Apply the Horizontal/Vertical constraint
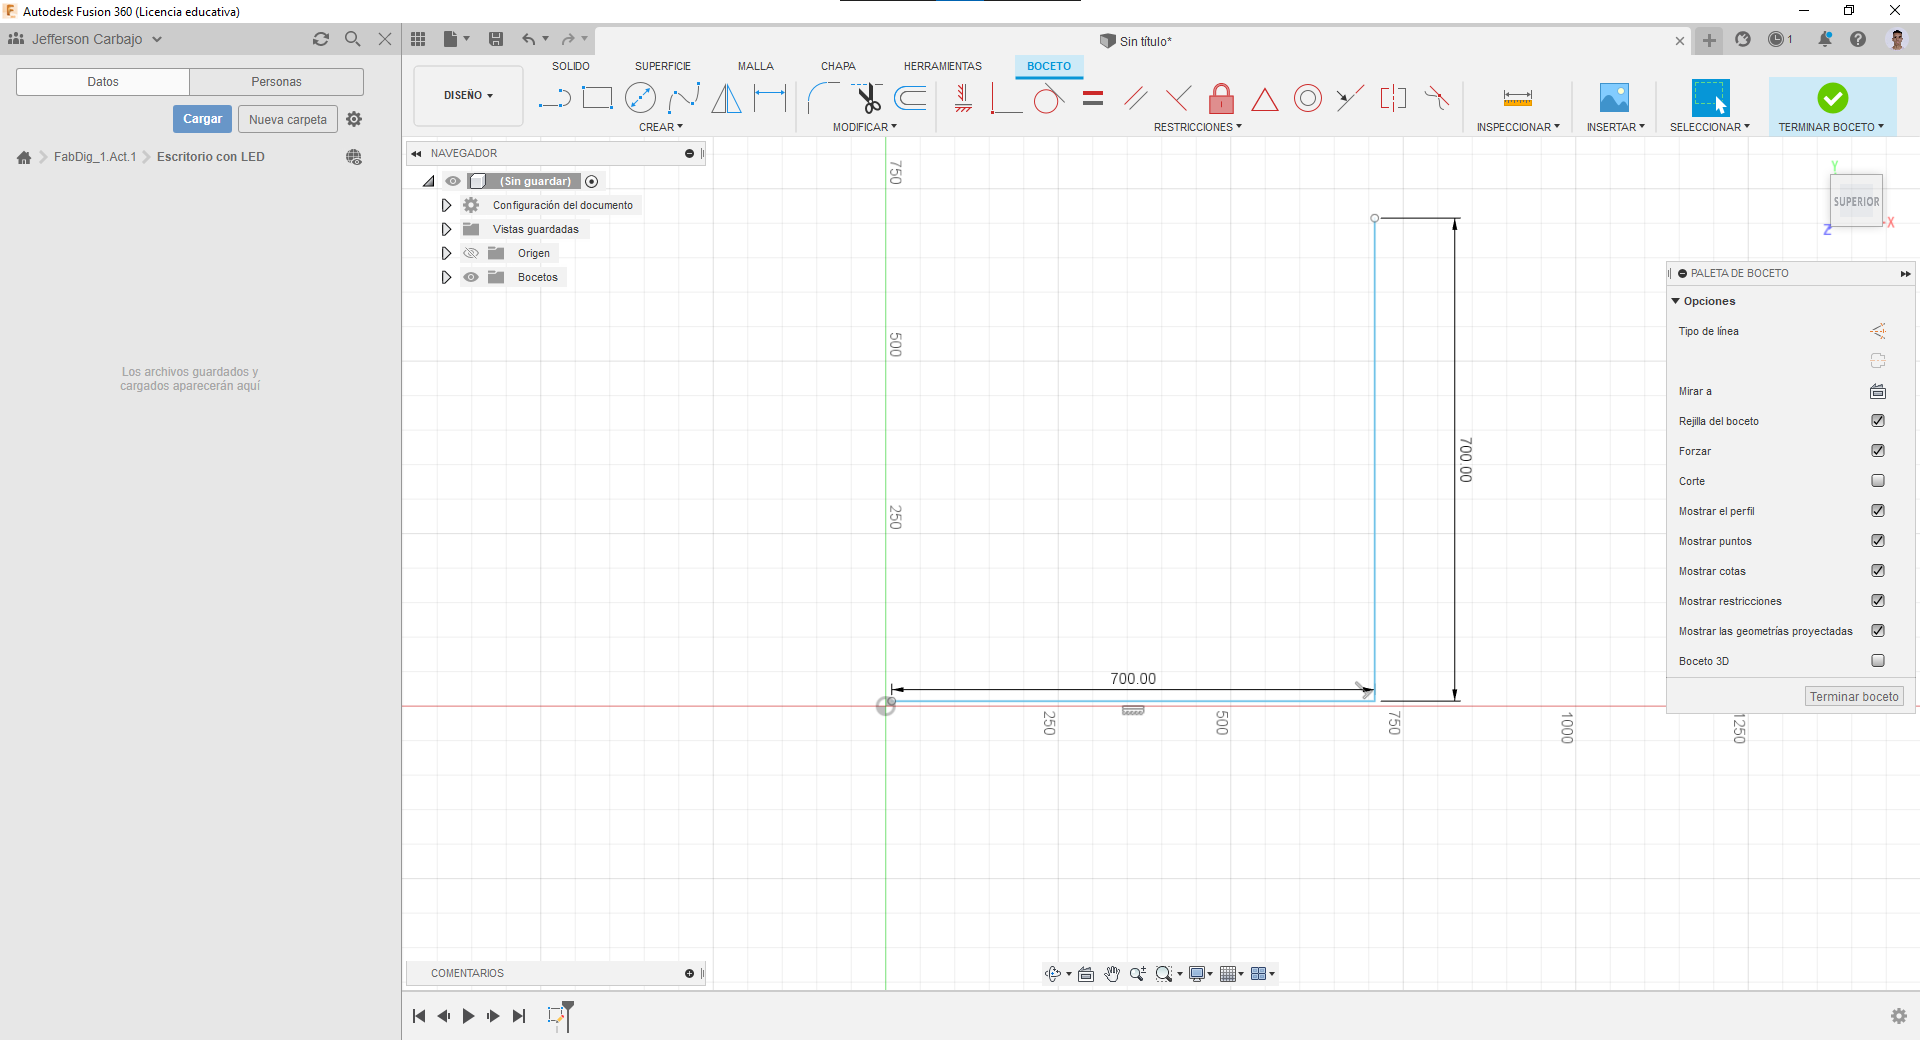1920x1040 pixels. coord(963,98)
